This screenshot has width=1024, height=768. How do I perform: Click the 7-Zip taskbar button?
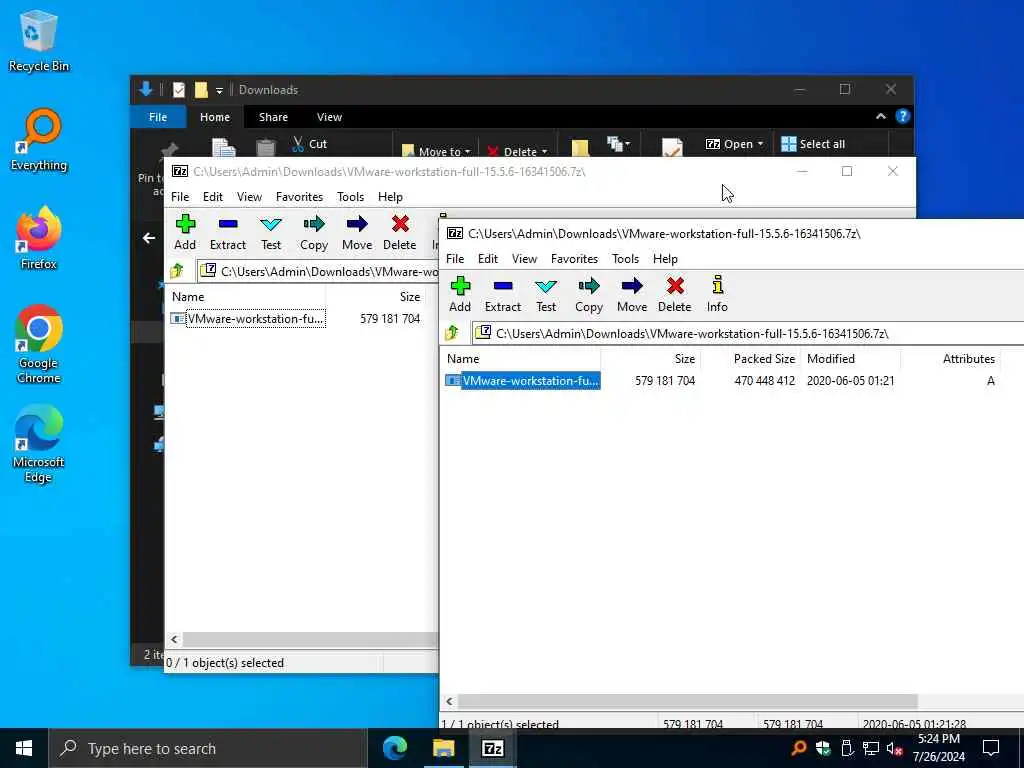(x=492, y=748)
